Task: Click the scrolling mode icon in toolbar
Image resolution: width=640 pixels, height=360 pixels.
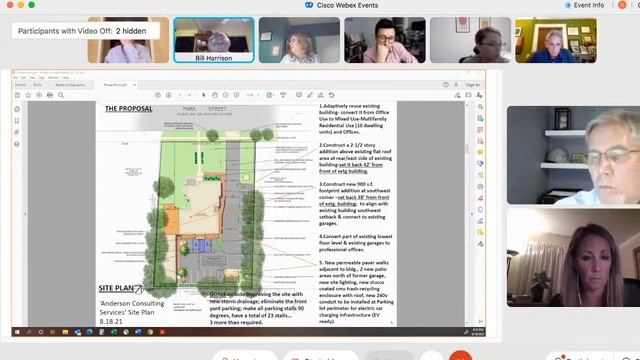Action: pyautogui.click(x=283, y=95)
